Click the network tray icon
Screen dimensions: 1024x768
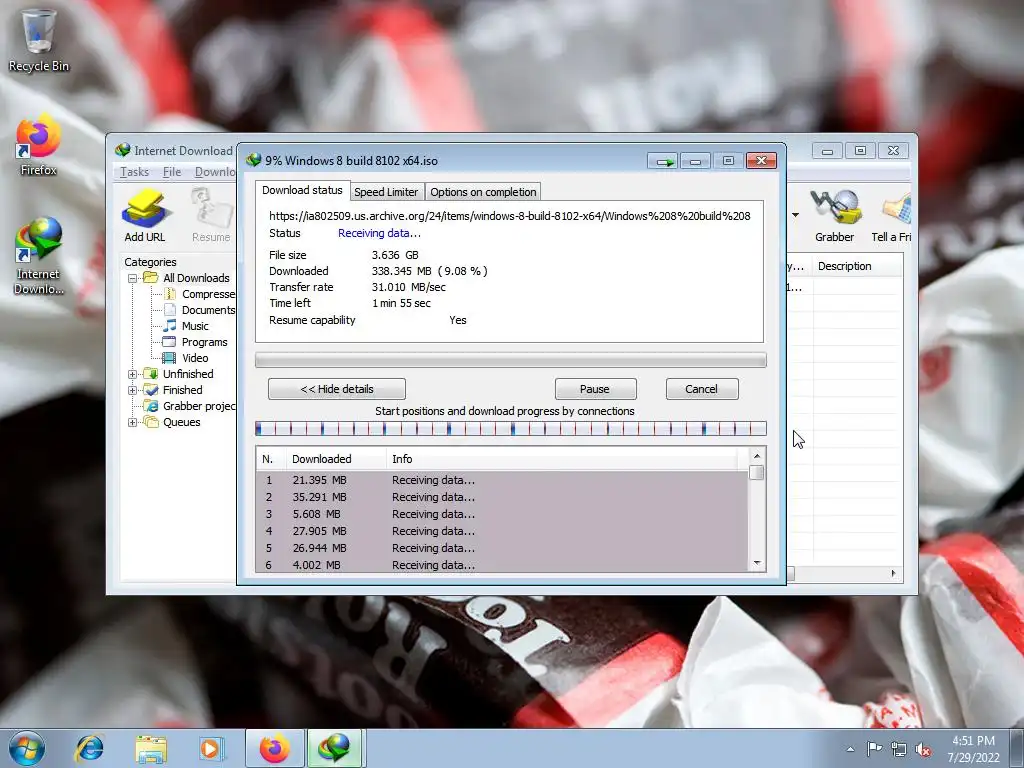tap(899, 750)
